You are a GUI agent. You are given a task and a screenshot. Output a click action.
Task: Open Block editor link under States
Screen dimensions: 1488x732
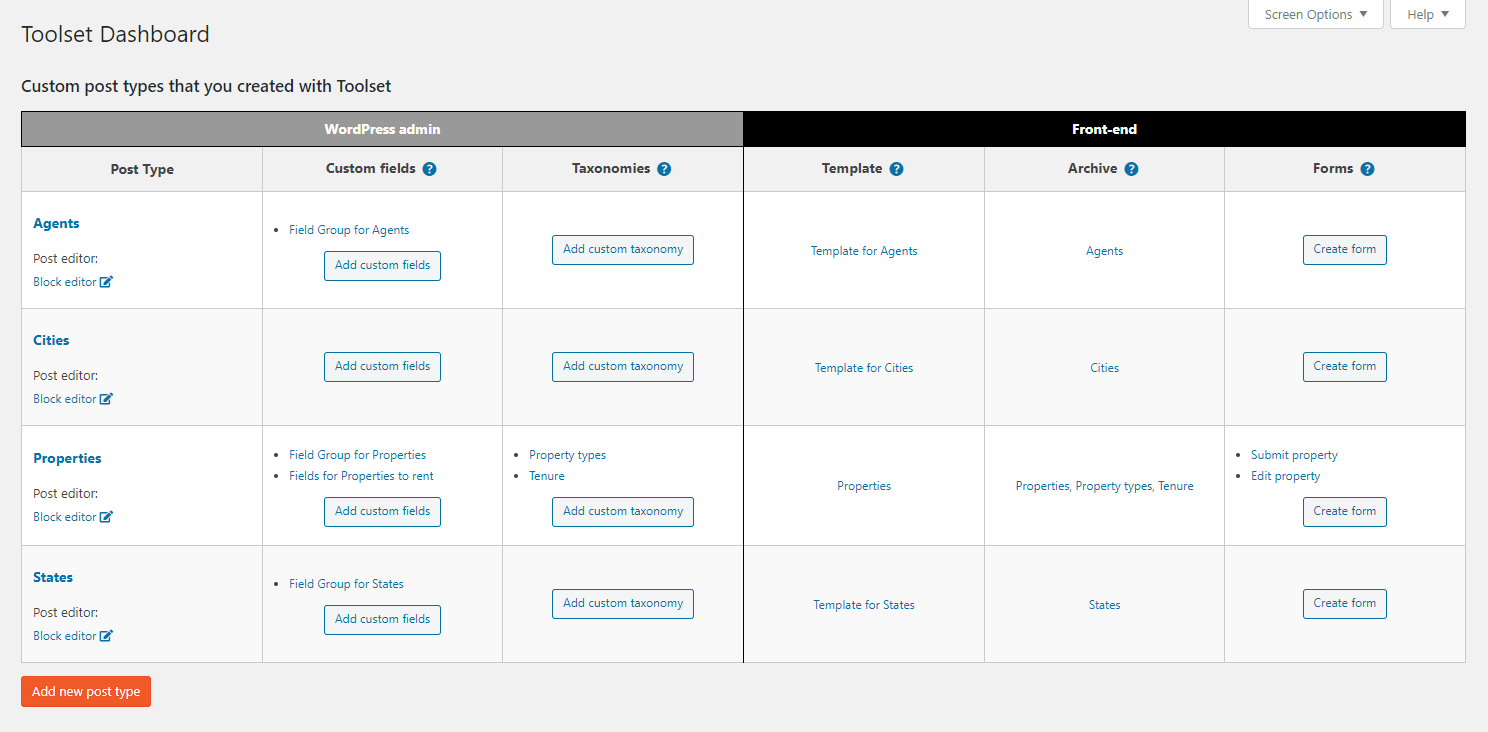coord(65,636)
